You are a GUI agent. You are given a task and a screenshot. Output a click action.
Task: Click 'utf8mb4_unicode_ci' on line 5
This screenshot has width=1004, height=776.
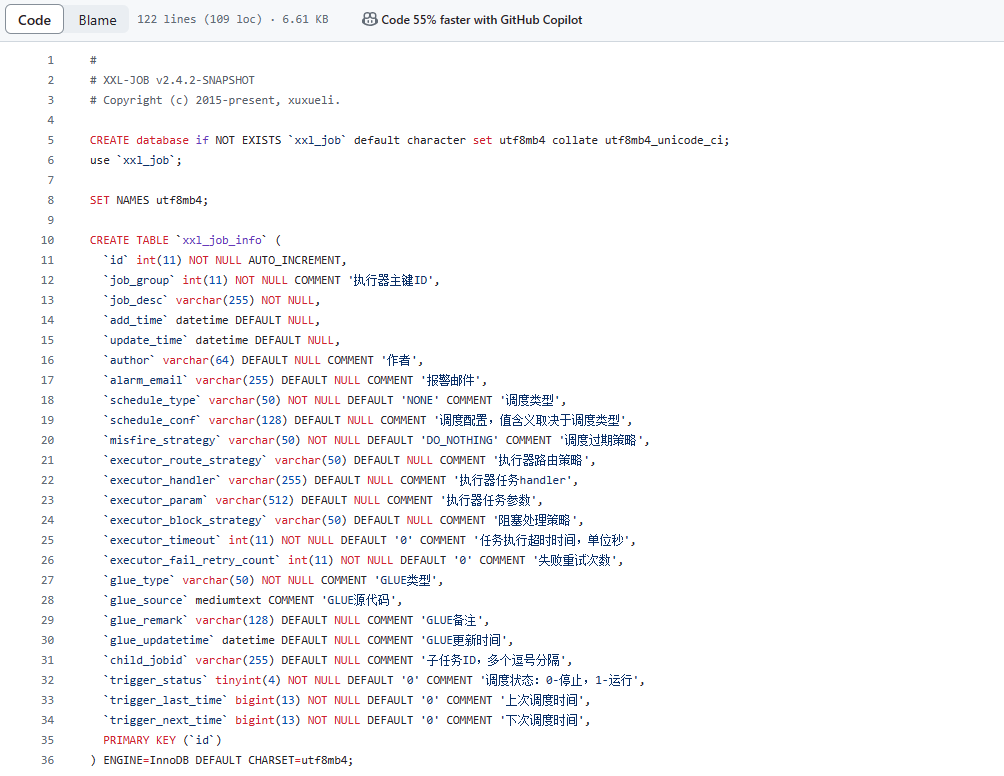point(663,140)
